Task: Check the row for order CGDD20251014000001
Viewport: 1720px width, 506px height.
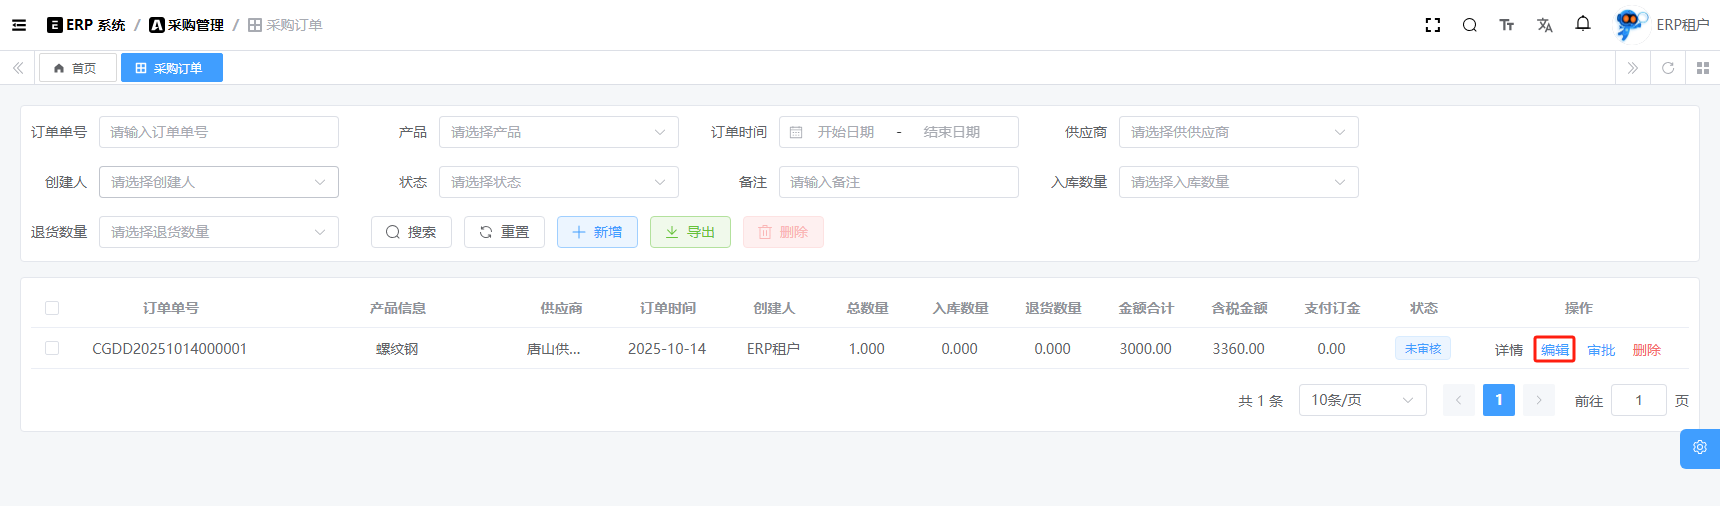Action: click(52, 348)
